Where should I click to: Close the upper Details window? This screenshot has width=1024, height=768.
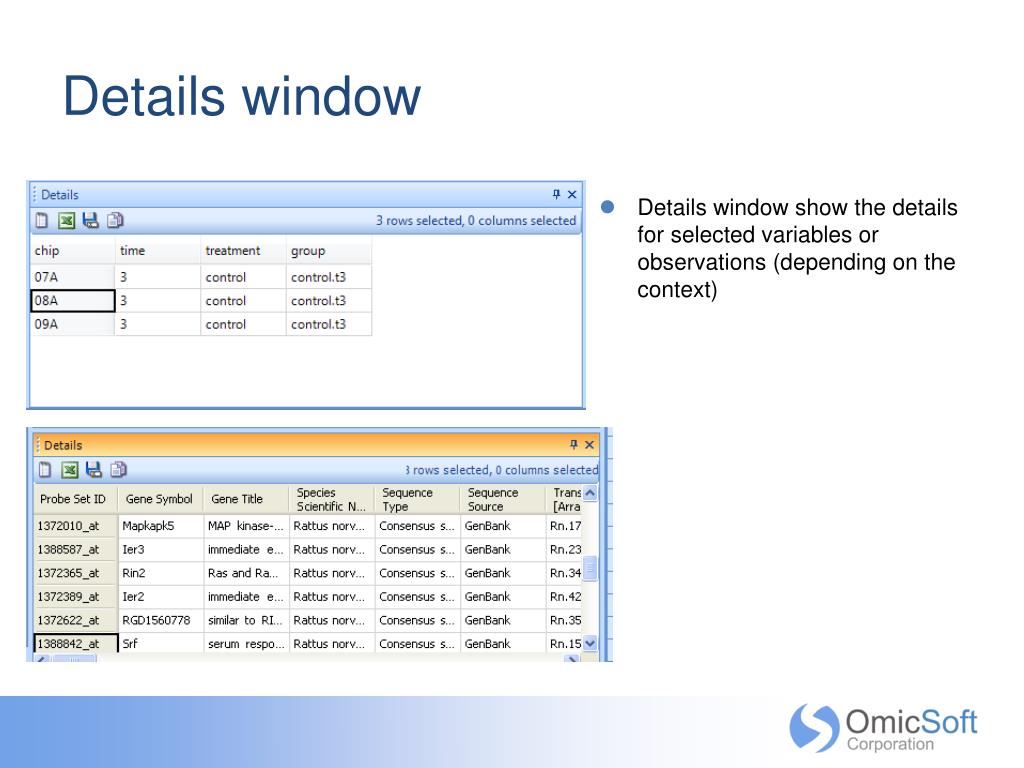(572, 194)
